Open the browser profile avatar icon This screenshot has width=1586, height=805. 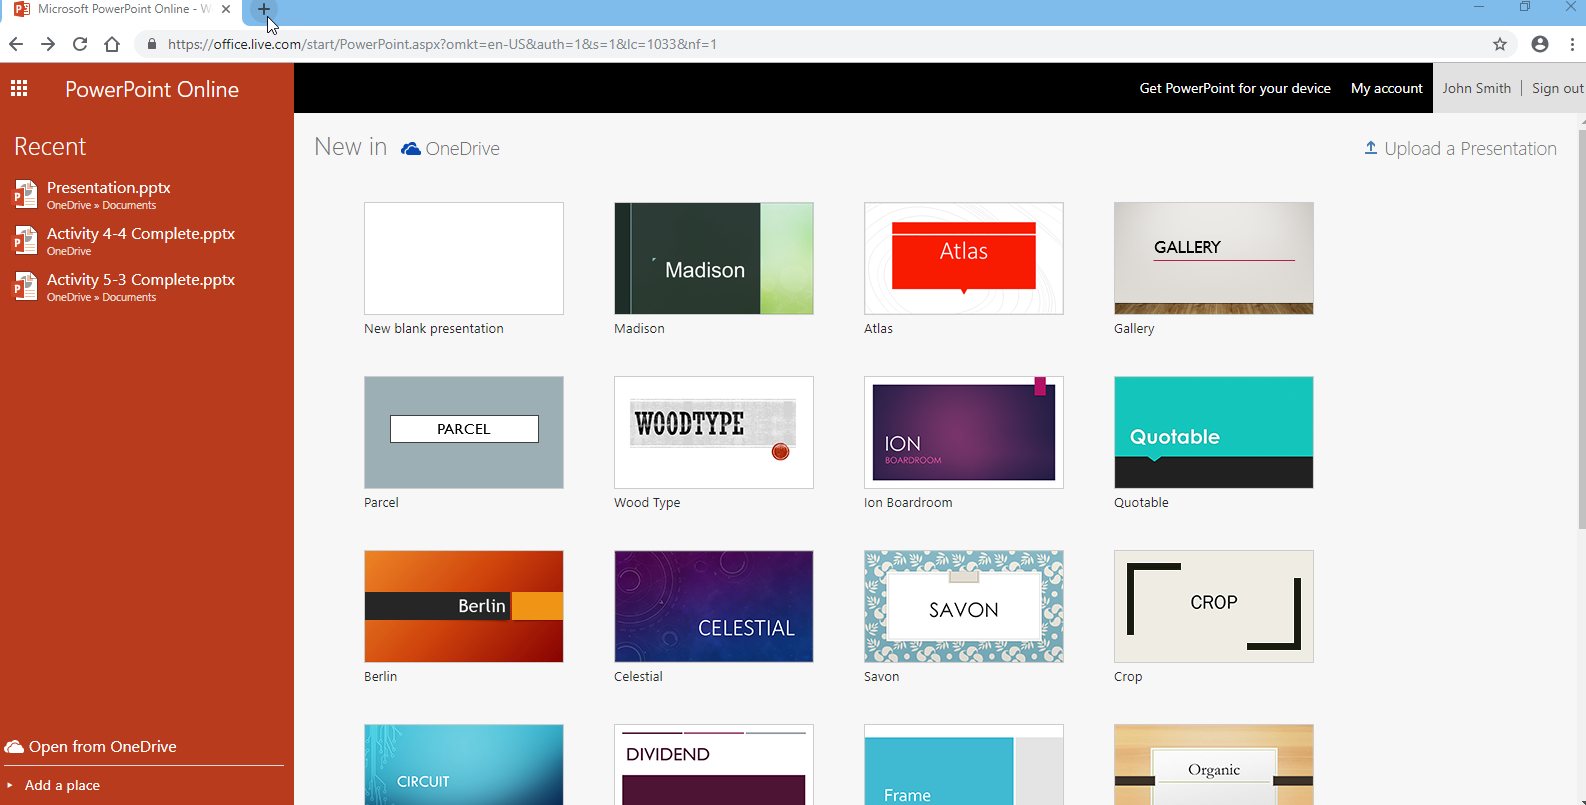tap(1540, 44)
